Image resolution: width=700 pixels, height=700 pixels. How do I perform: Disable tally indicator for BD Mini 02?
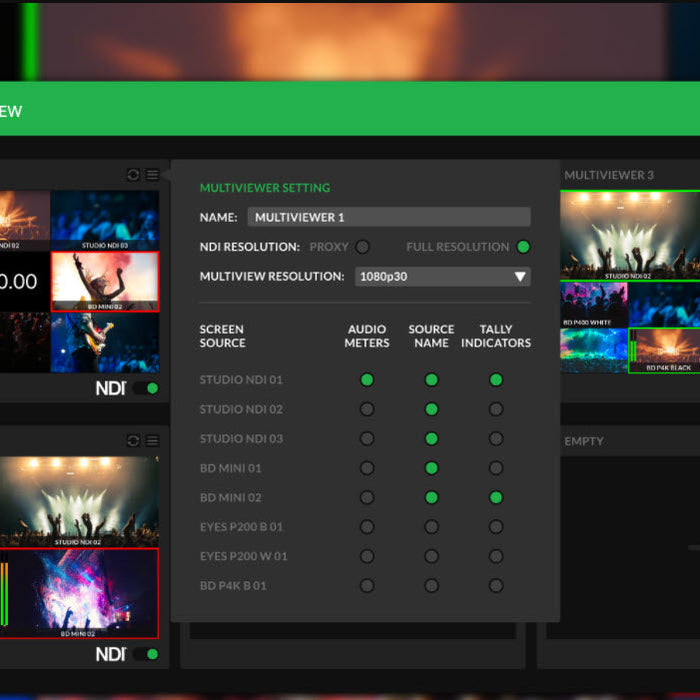coord(496,498)
